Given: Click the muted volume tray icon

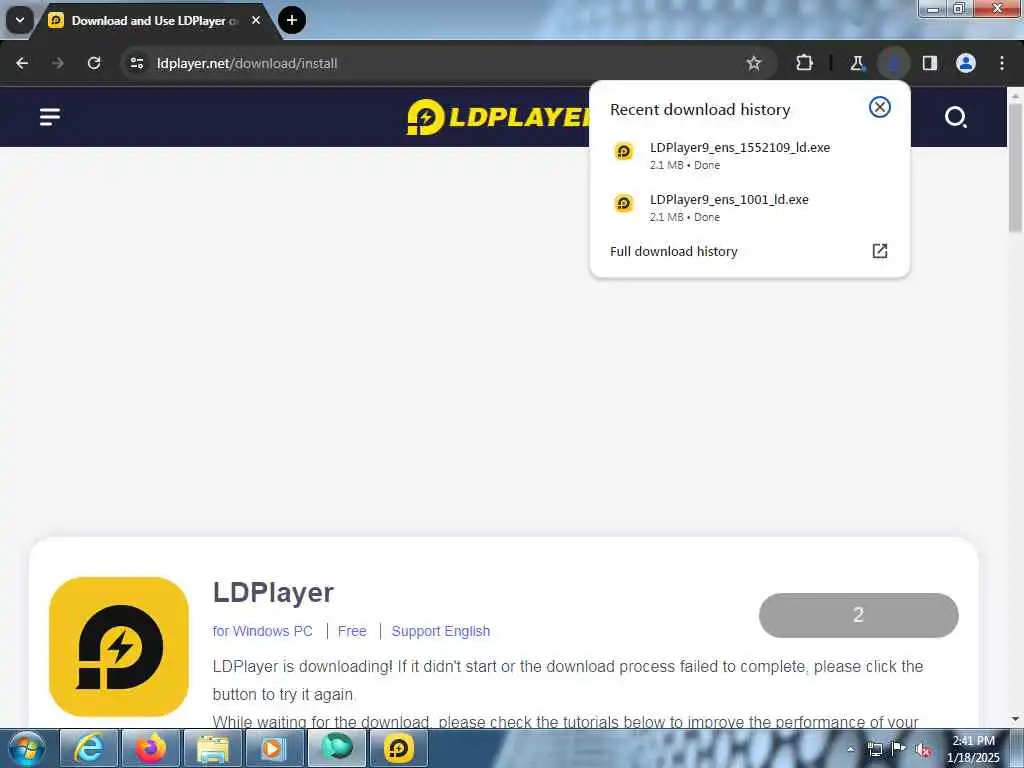Looking at the screenshot, I should [923, 749].
